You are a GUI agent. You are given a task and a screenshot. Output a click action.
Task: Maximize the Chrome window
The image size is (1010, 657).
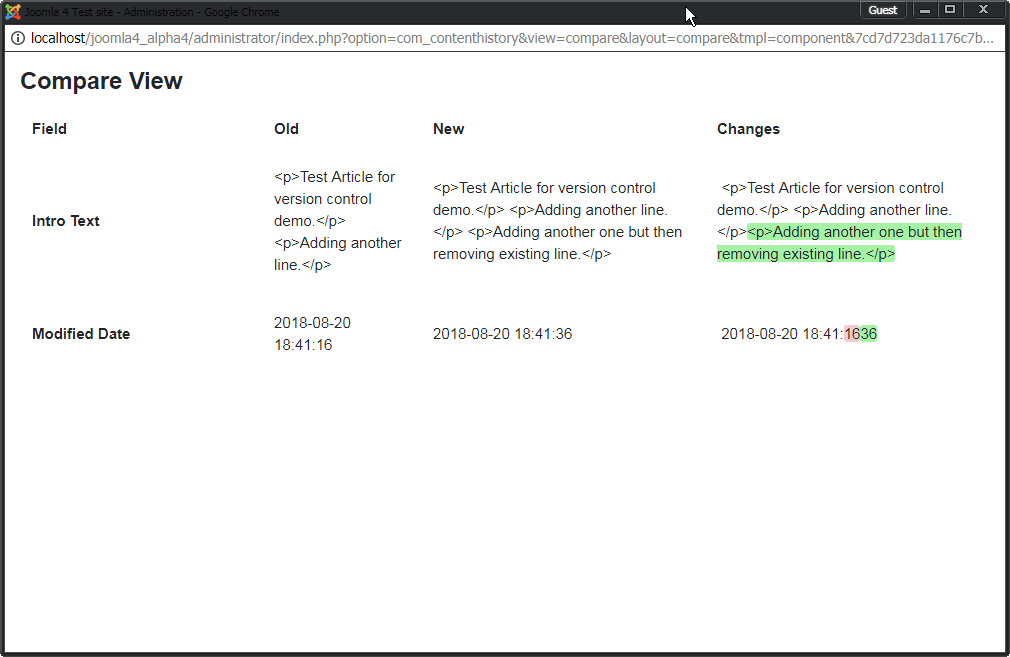[949, 10]
